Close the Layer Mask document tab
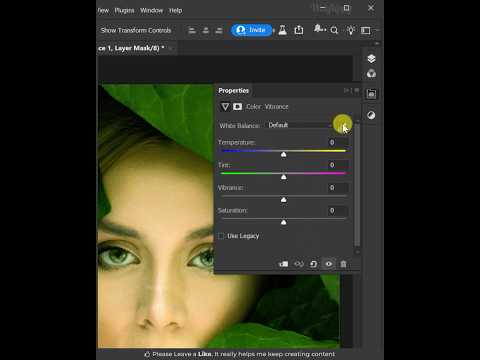 point(171,49)
